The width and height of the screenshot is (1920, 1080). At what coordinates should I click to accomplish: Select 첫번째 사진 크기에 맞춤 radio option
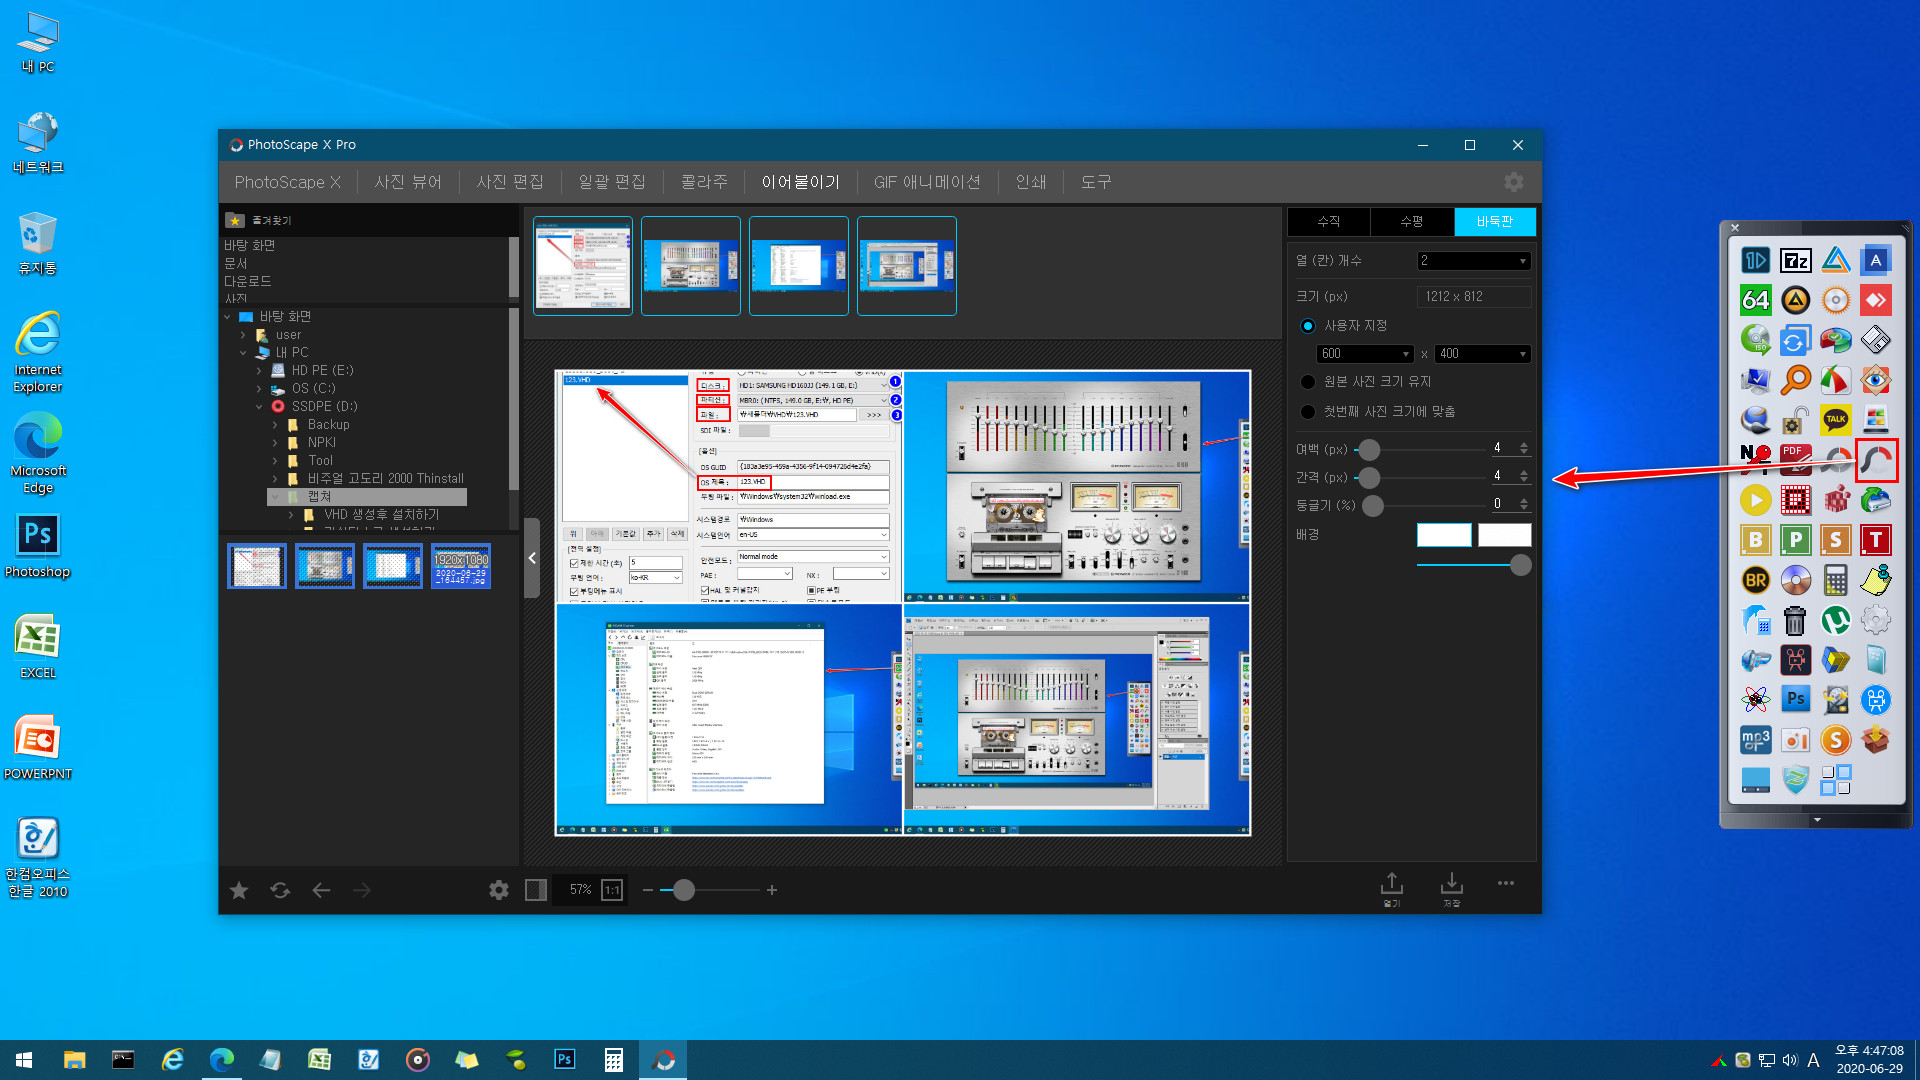click(x=1307, y=412)
